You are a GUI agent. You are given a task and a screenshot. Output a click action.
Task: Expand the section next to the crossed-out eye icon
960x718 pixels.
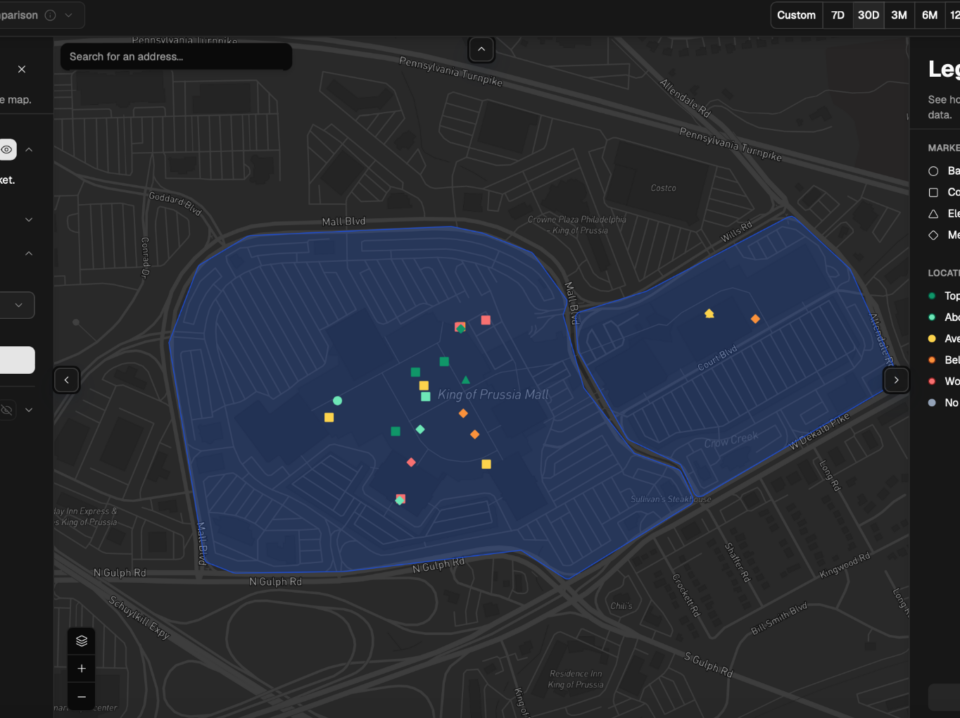coord(29,410)
